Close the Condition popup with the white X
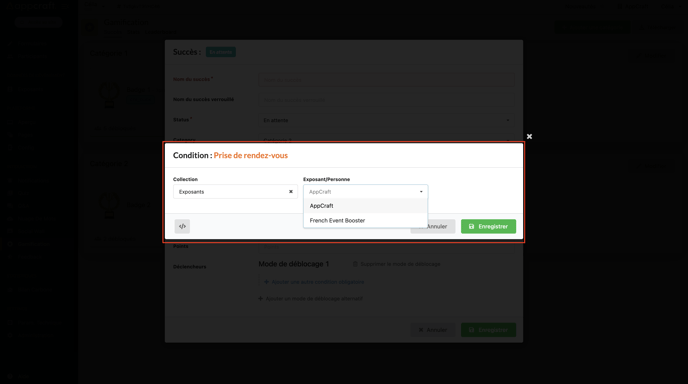Viewport: 688px width, 384px height. tap(529, 136)
